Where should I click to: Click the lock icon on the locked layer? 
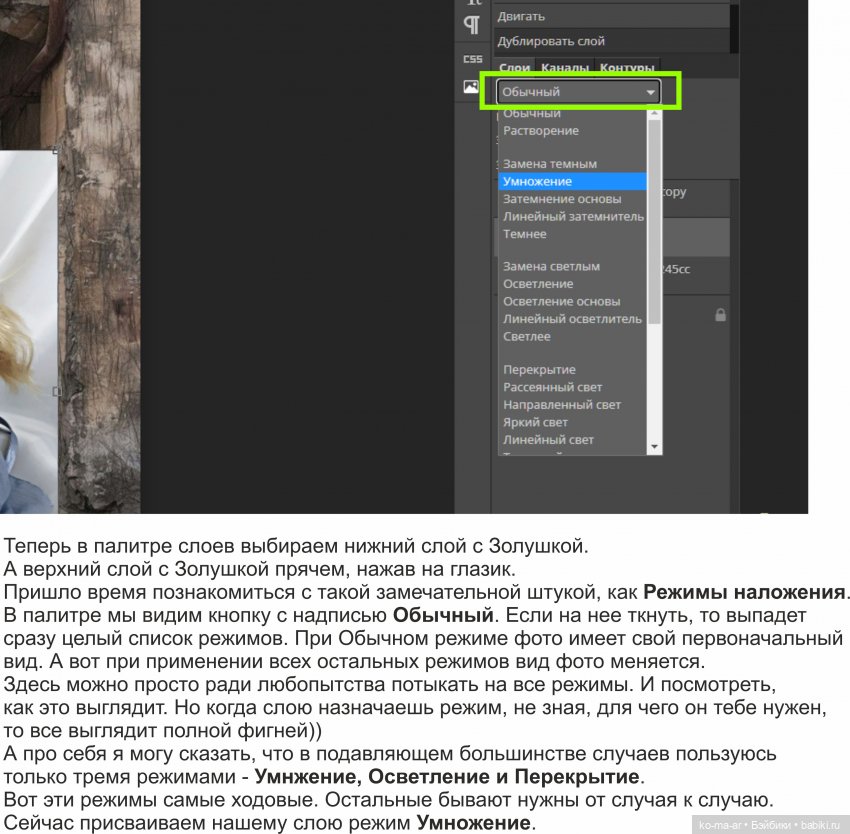720,314
